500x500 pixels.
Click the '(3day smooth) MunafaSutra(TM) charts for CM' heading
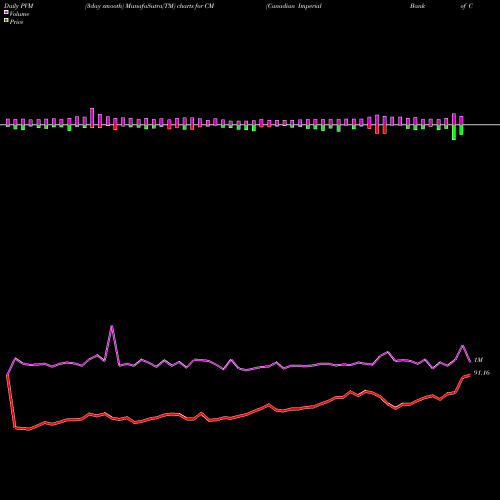[x=149, y=6]
